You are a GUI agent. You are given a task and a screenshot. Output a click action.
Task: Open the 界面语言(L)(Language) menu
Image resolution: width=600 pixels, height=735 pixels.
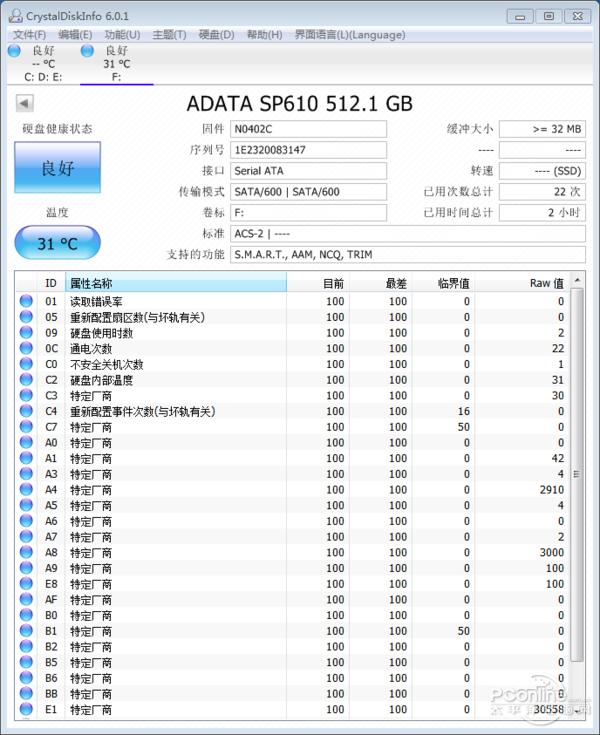[x=350, y=35]
